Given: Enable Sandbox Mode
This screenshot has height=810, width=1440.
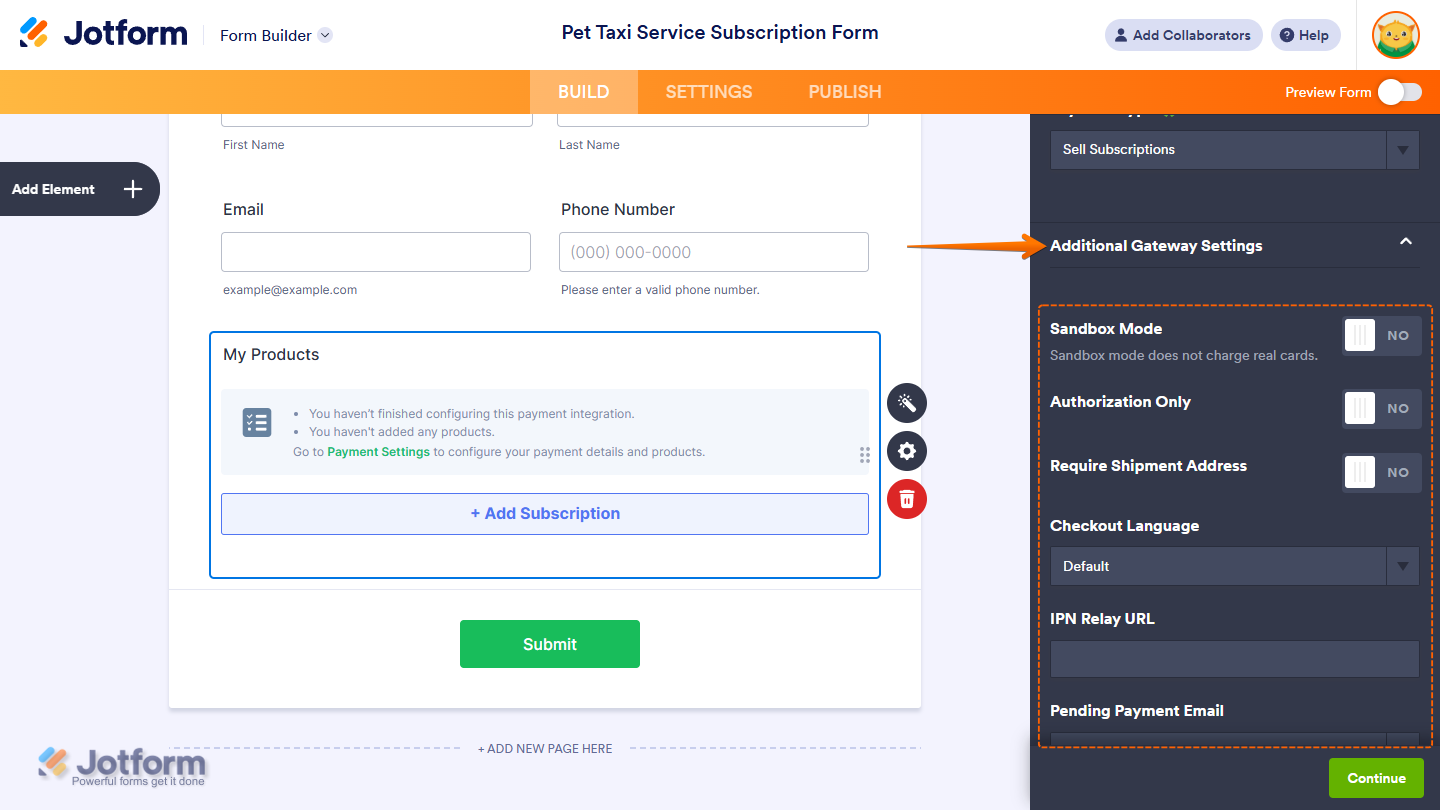Looking at the screenshot, I should tap(1381, 335).
